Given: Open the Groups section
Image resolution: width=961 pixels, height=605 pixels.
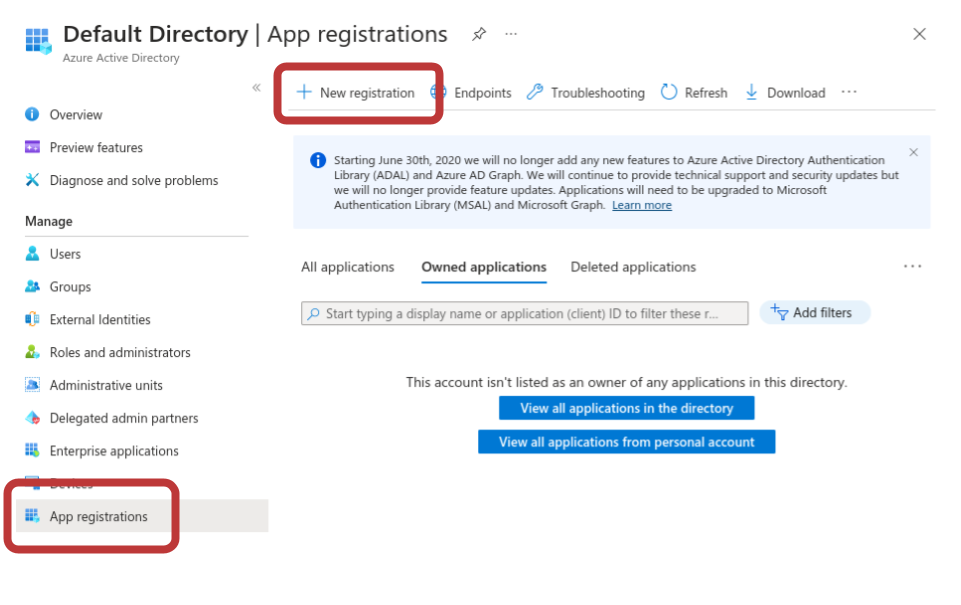Looking at the screenshot, I should (x=72, y=286).
